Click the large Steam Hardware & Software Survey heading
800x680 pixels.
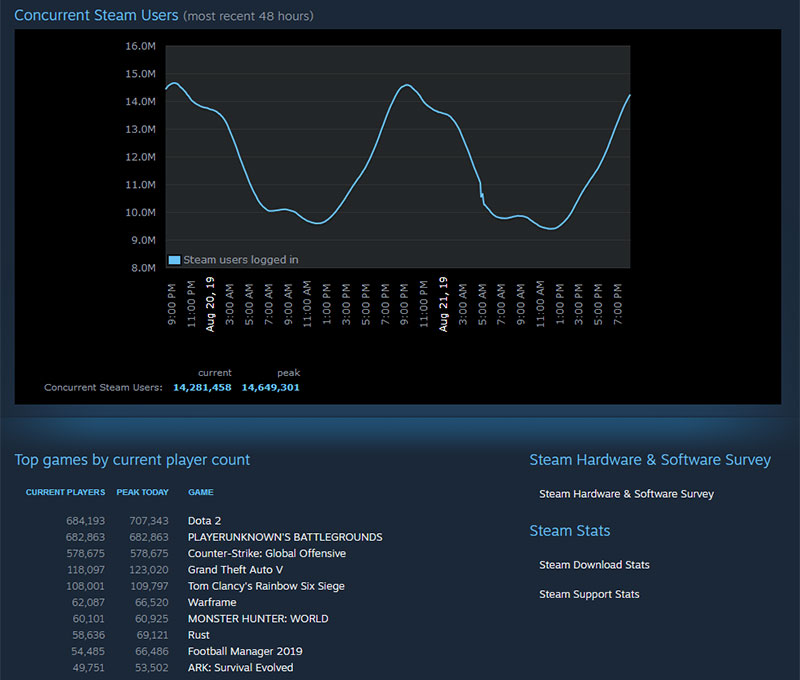pos(650,460)
